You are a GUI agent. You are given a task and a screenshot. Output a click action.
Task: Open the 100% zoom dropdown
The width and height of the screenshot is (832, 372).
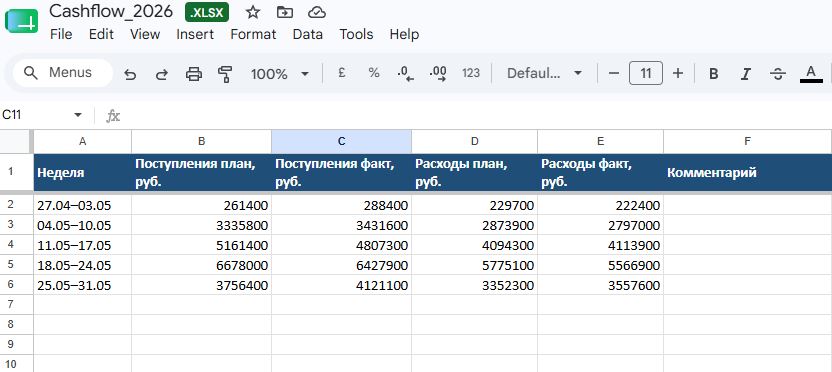tap(280, 74)
